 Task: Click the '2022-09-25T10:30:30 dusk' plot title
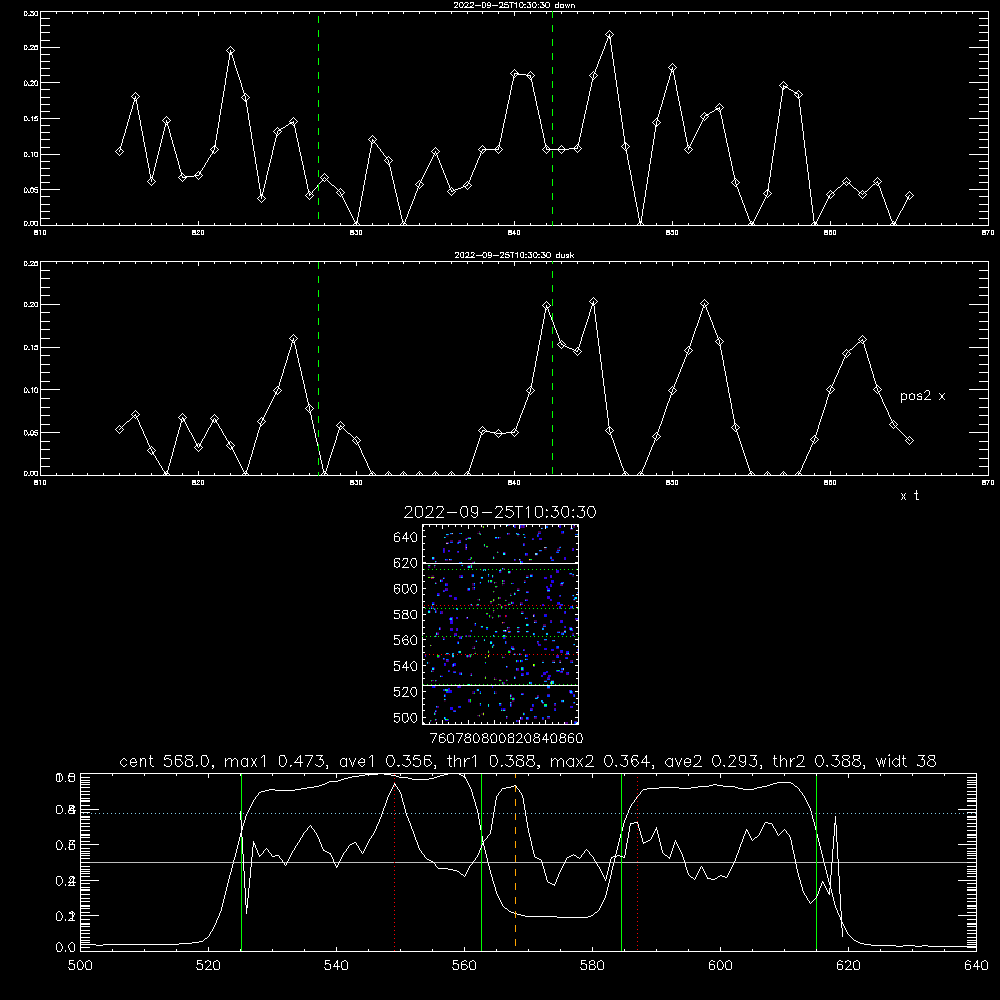[514, 255]
